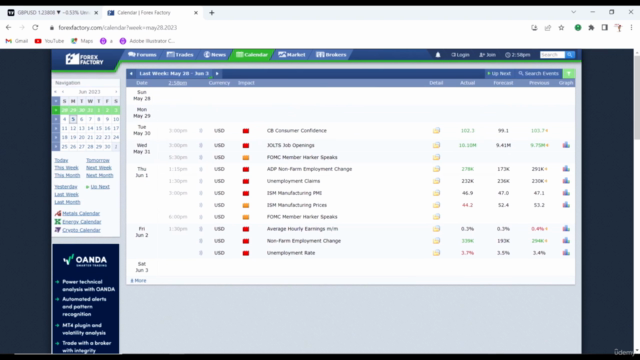Screen dimensions: 640x360
Task: Open detail folder for ISM Manufacturing Prices
Action: pos(436,205)
